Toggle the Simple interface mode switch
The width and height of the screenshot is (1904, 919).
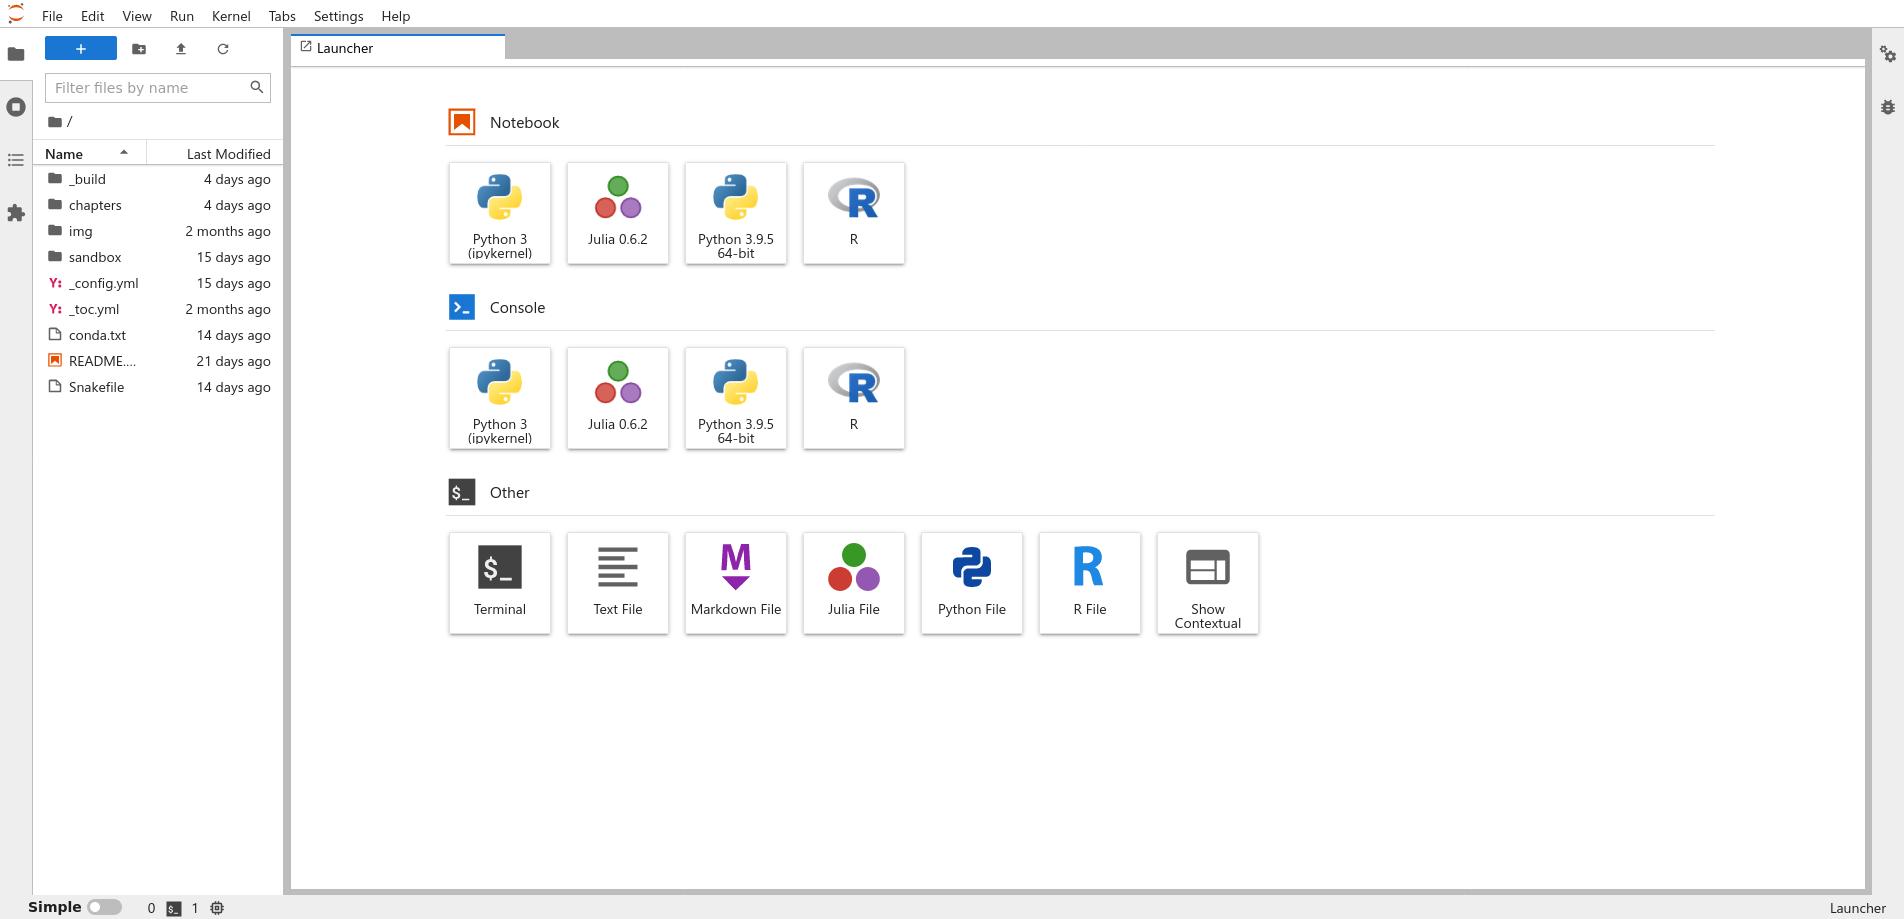click(x=104, y=907)
